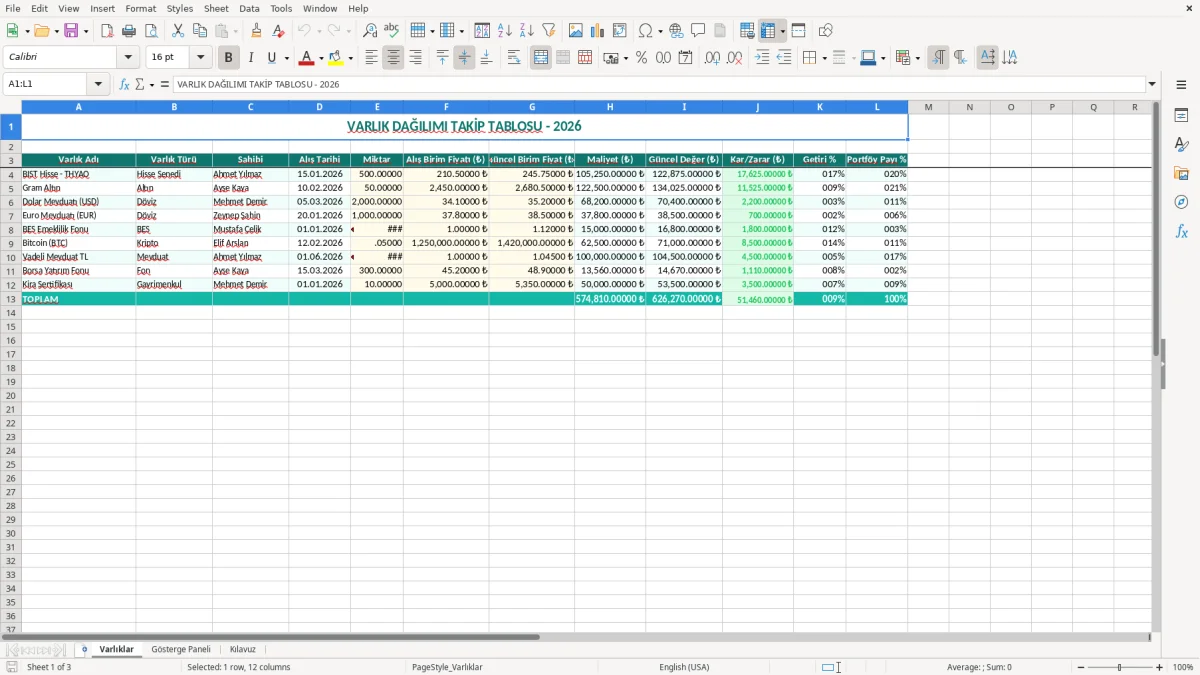1200x675 pixels.
Task: Apply the yellow background color swatch
Action: pyautogui.click(x=337, y=58)
